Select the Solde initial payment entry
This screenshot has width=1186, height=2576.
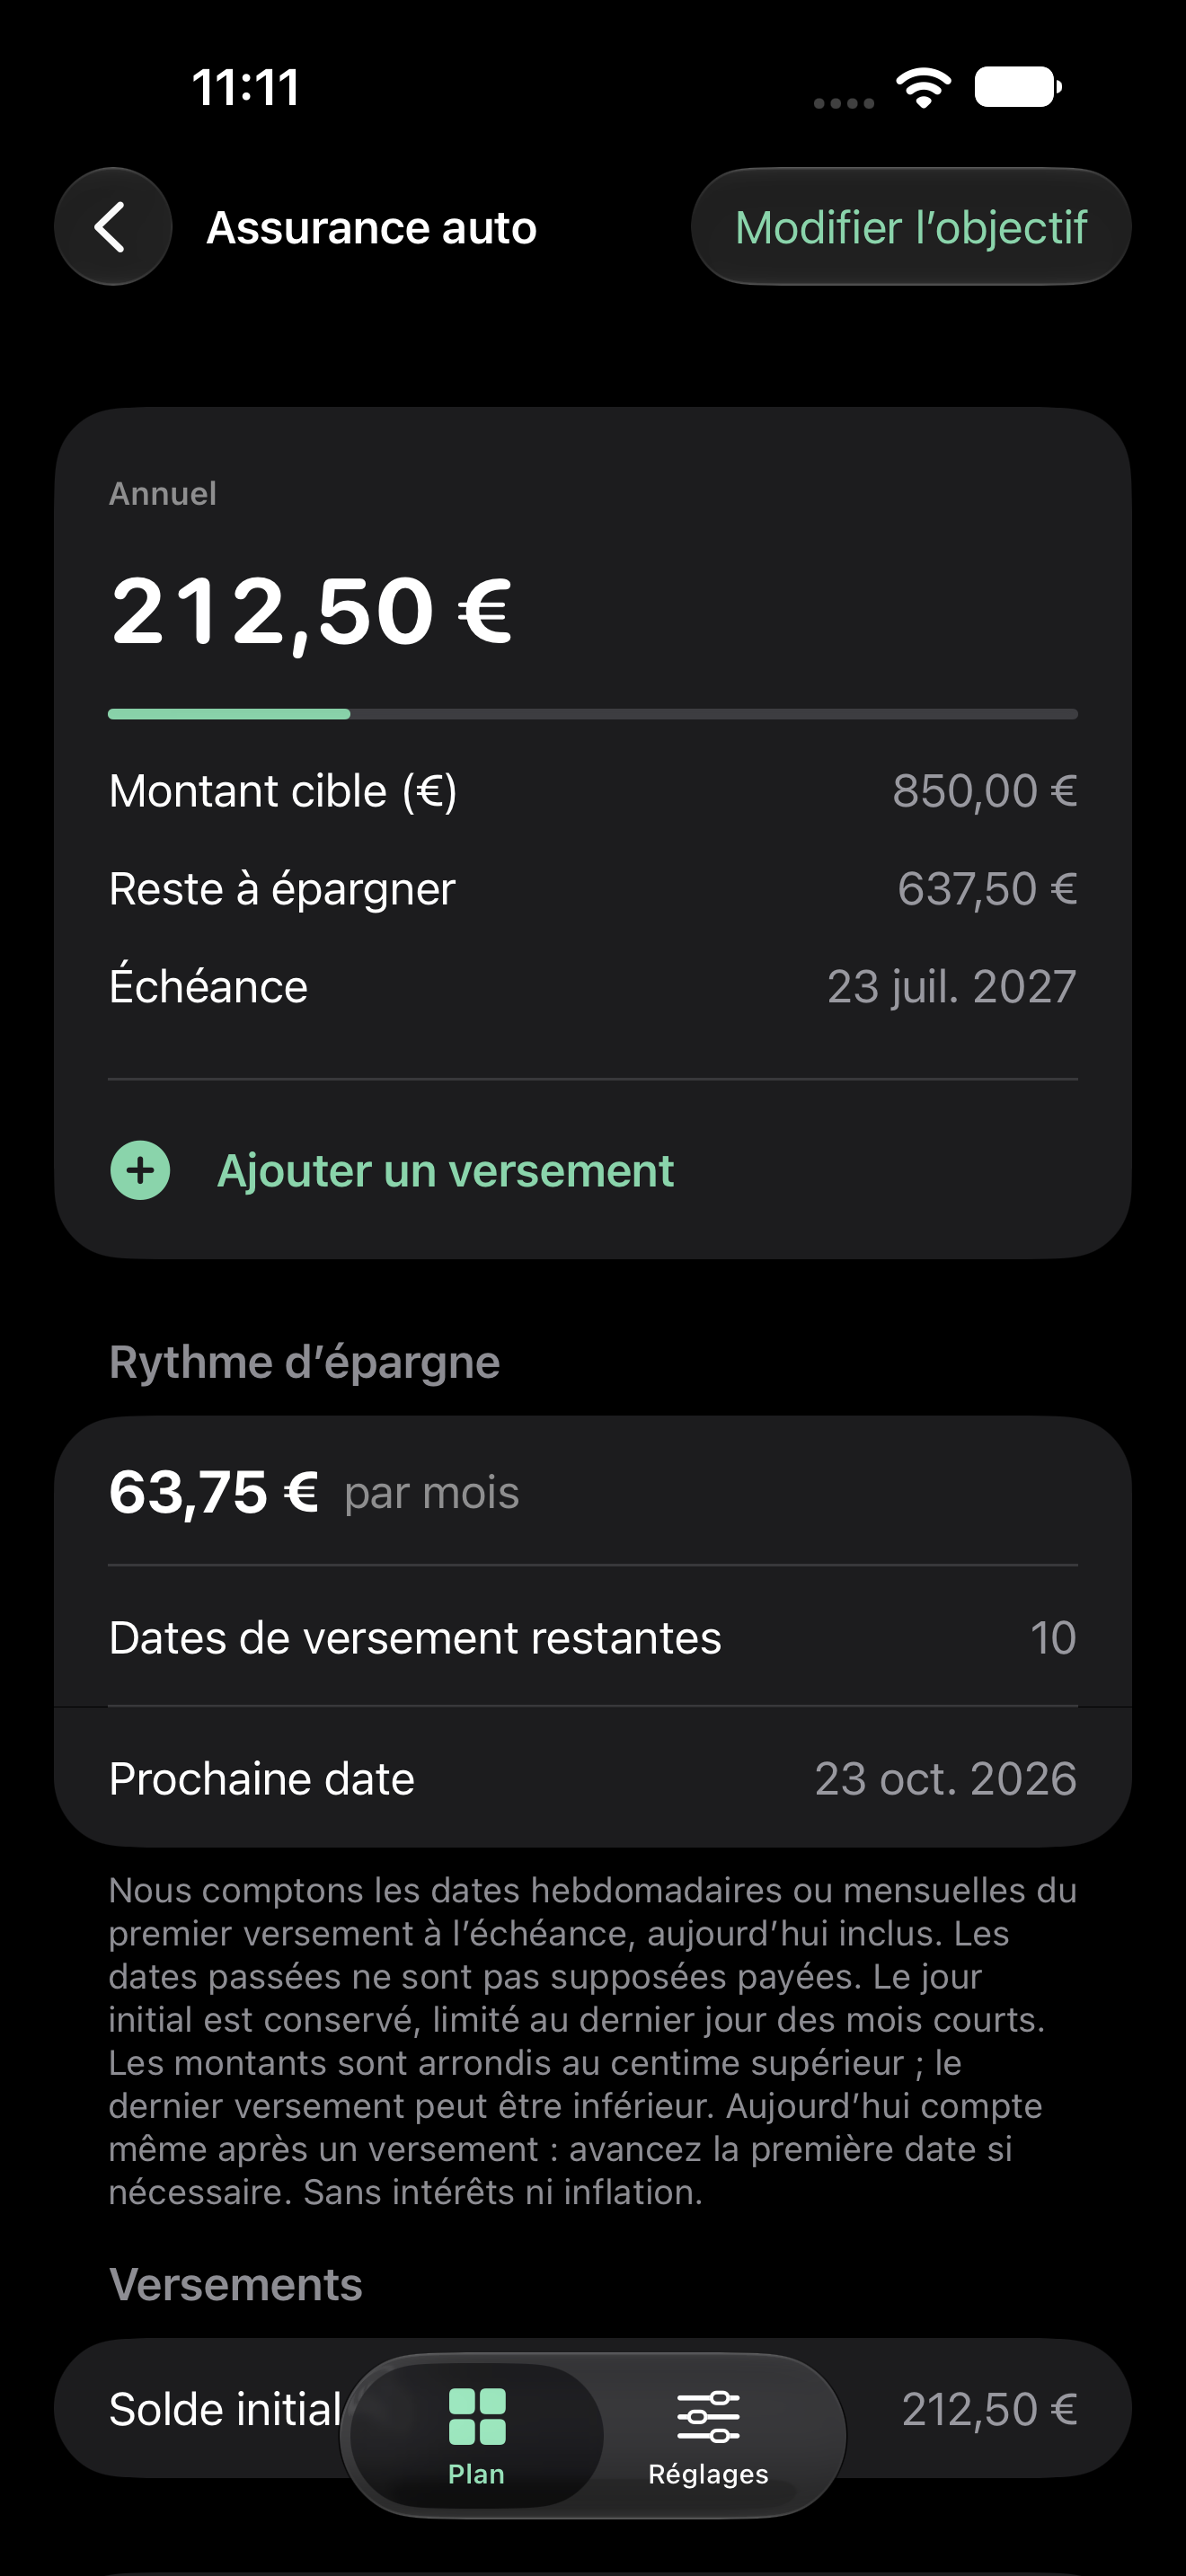593,2409
